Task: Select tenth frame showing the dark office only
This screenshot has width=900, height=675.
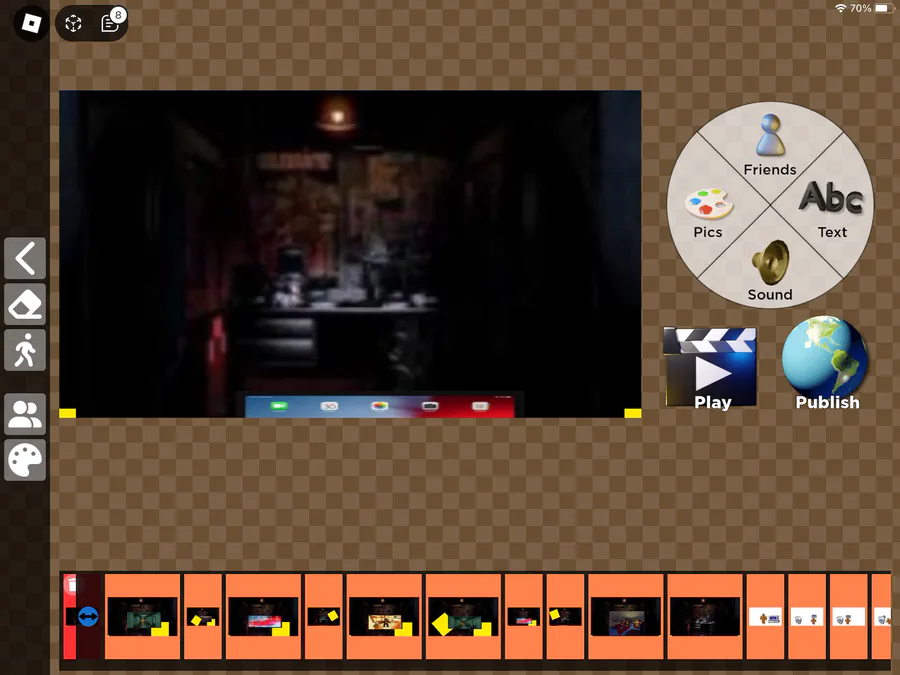Action: pos(705,616)
